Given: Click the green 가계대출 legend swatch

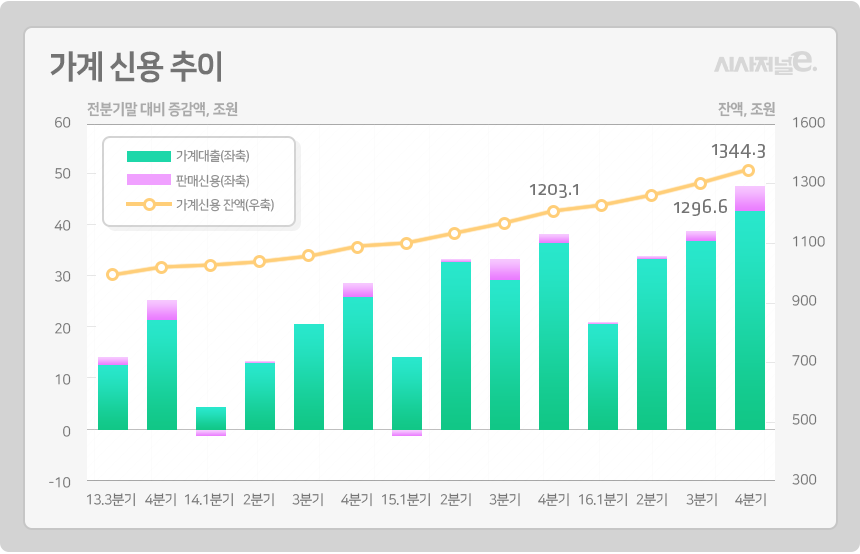Looking at the screenshot, I should point(149,156).
